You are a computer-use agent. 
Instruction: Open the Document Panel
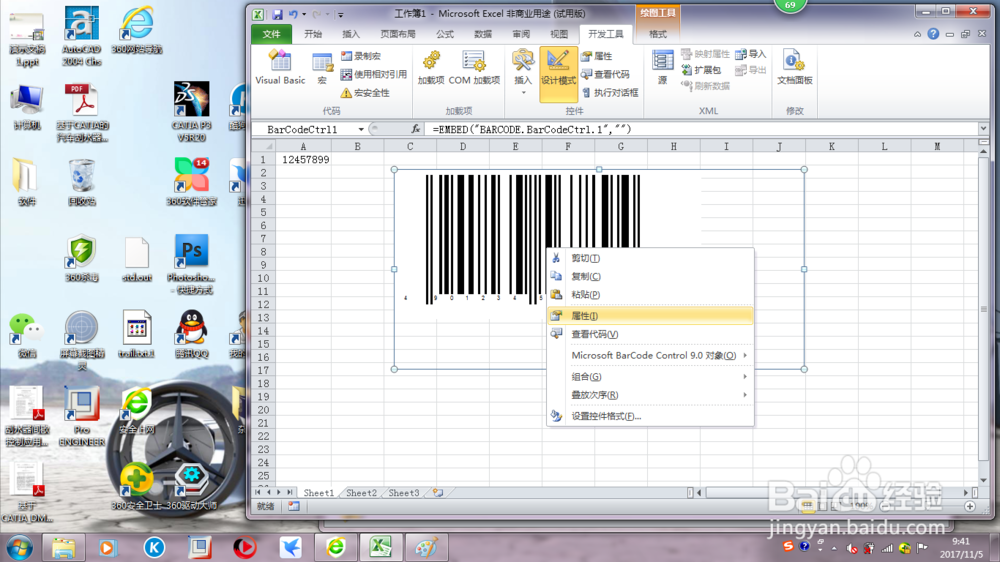tap(794, 68)
